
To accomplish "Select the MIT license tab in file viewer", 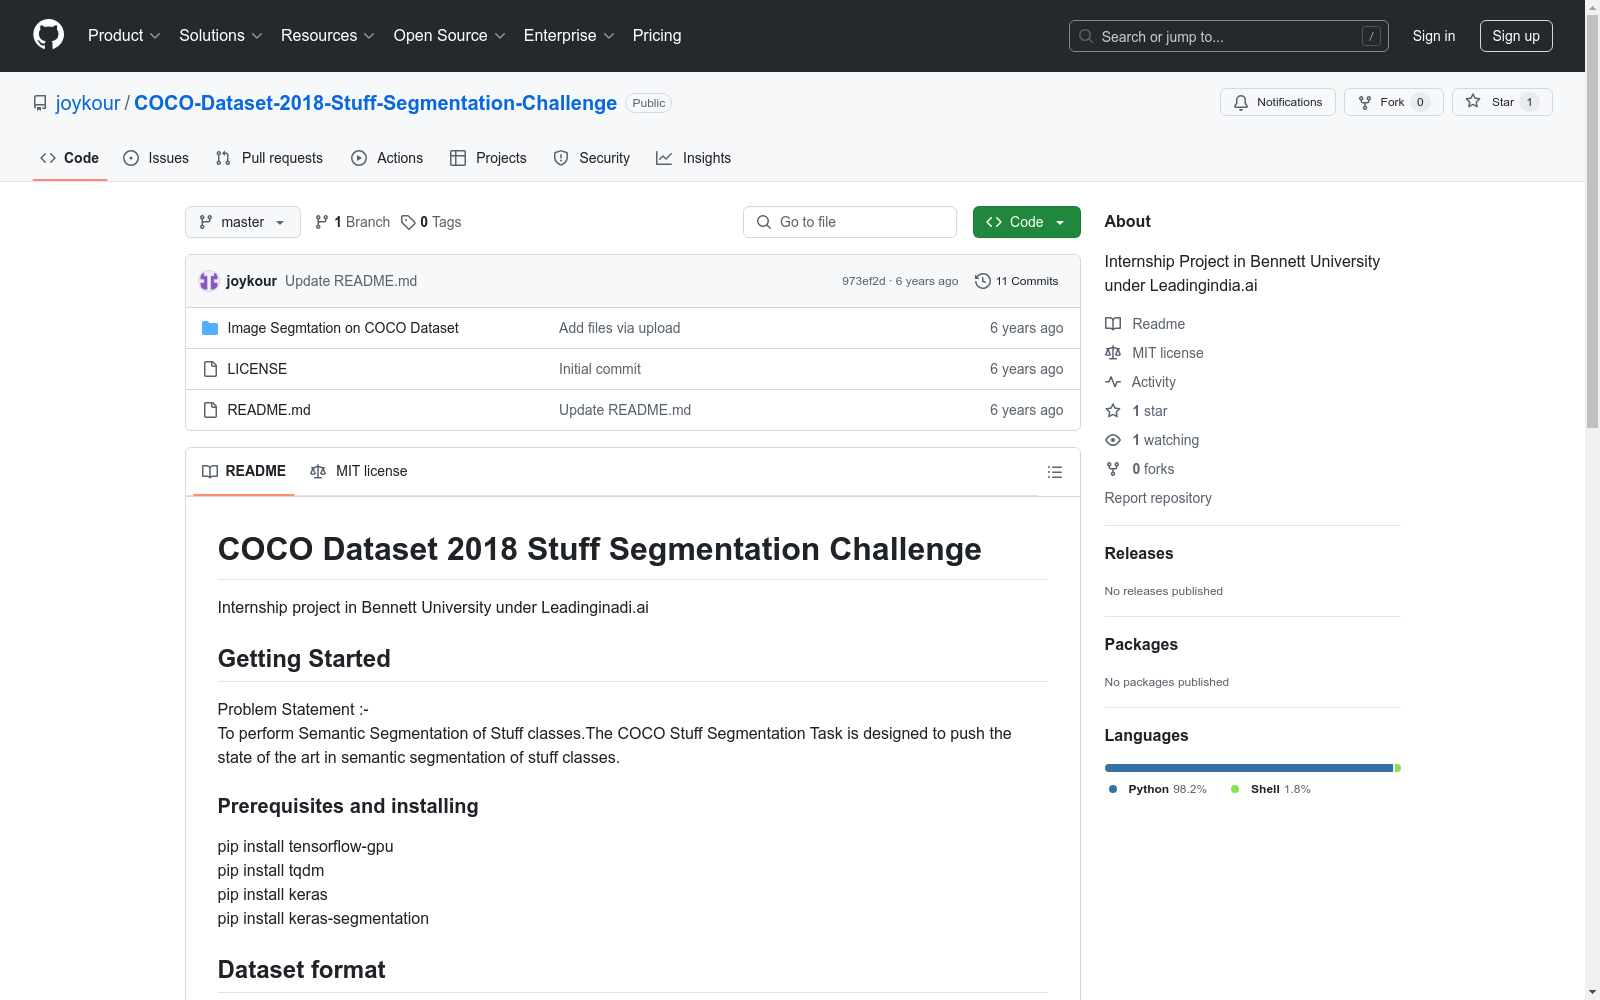I will pyautogui.click(x=359, y=471).
